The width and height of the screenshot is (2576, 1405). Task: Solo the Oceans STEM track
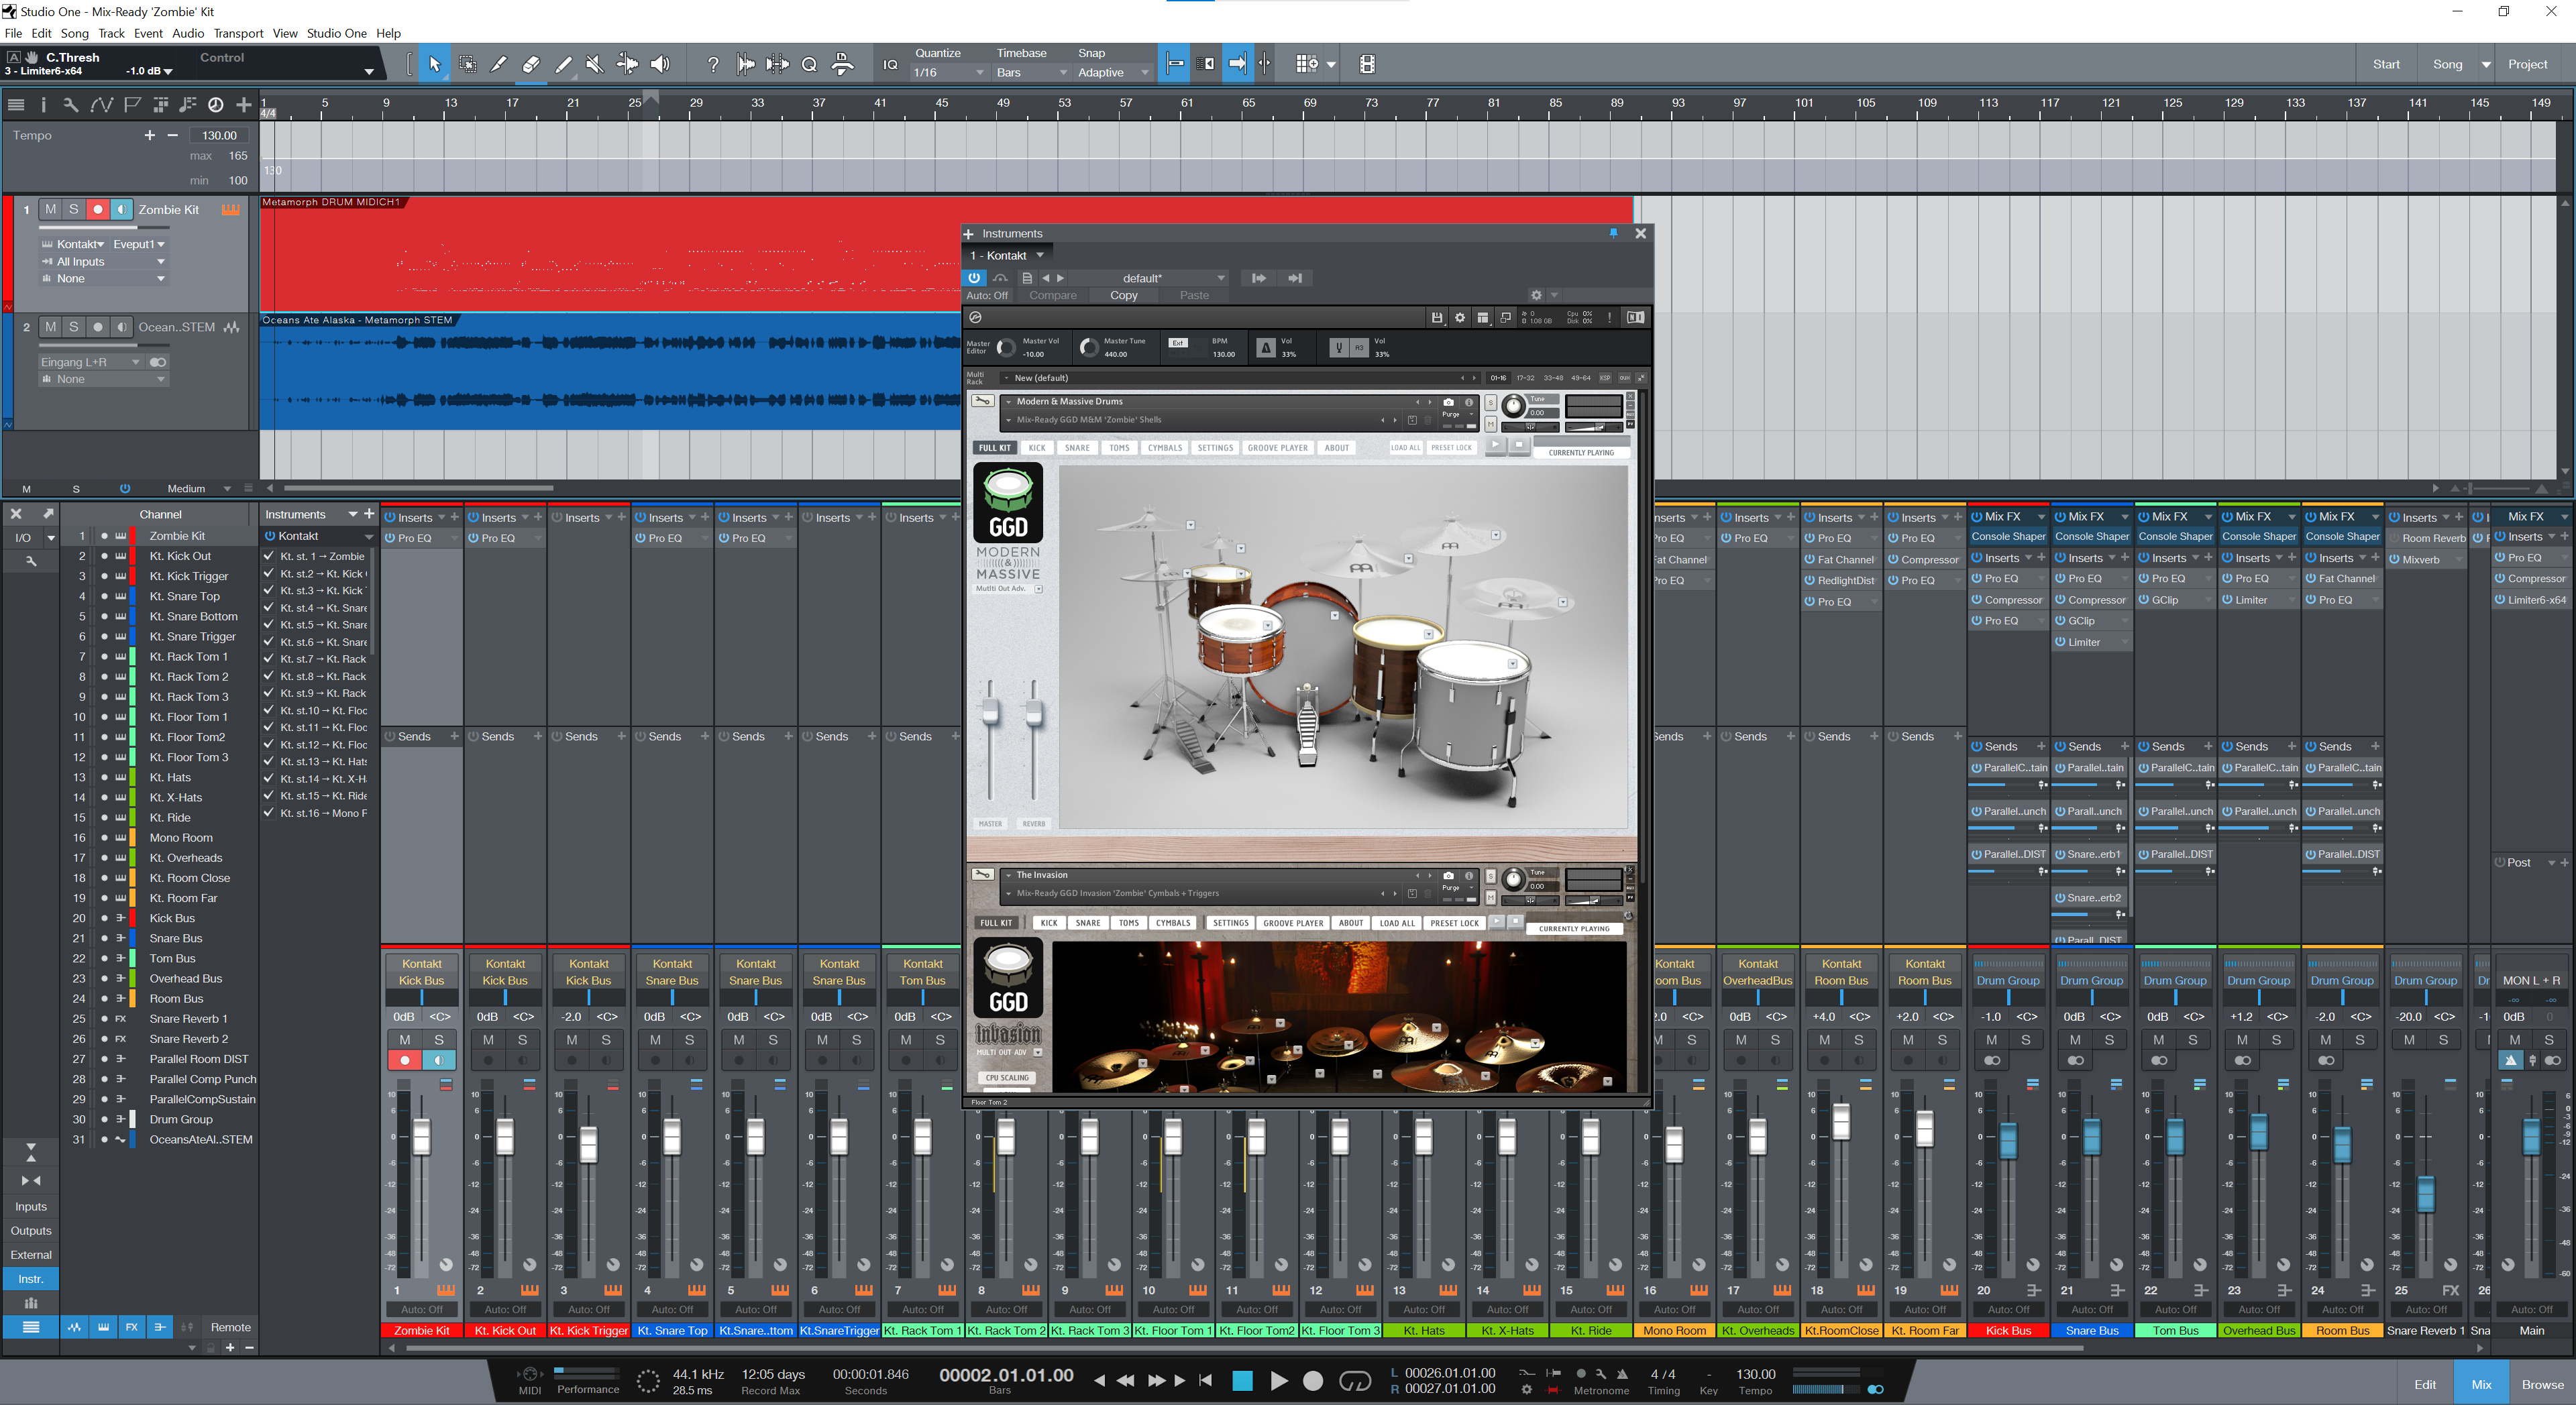click(x=74, y=327)
